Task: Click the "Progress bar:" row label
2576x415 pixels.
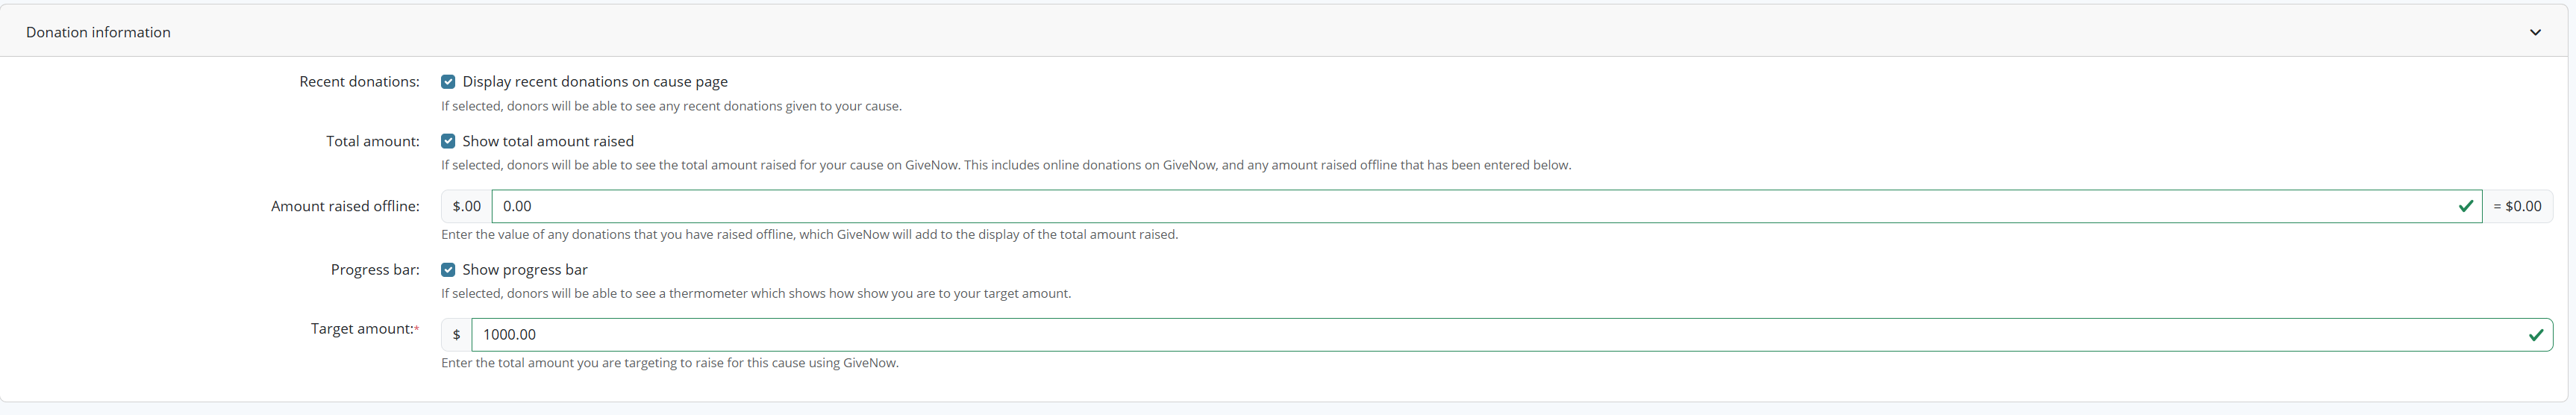Action: (x=375, y=270)
